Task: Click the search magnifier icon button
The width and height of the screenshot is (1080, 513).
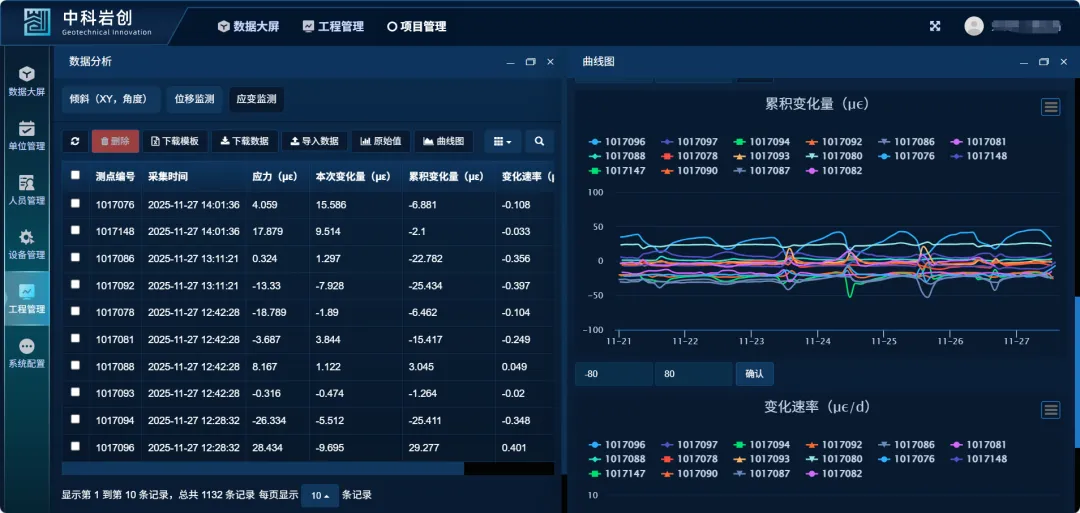Action: pos(539,142)
